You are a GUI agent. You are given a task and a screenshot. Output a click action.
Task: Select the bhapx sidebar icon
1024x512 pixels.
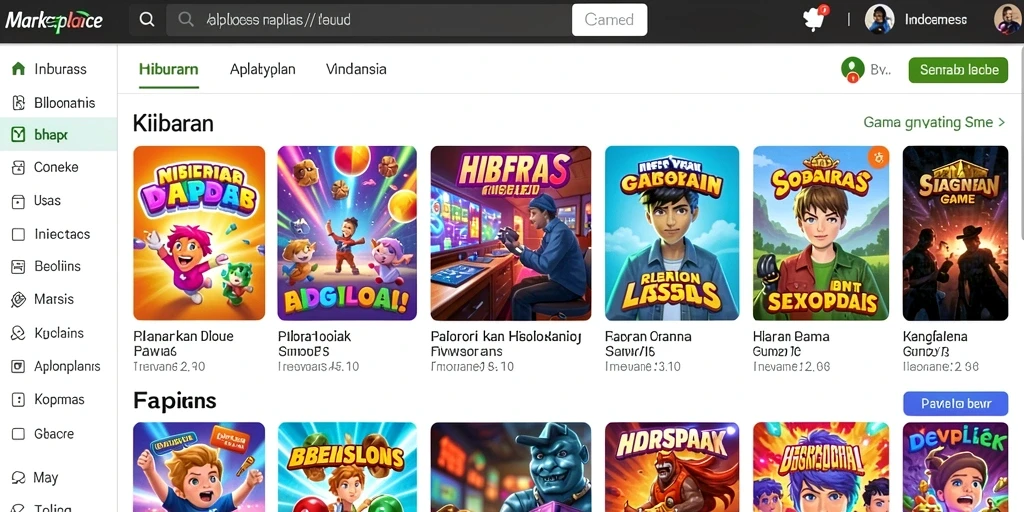click(x=18, y=135)
